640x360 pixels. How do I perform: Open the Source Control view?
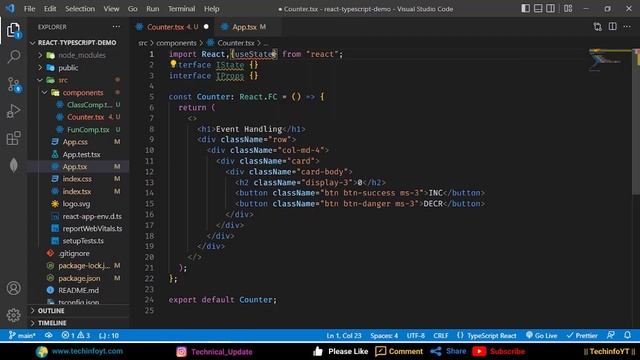point(13,84)
